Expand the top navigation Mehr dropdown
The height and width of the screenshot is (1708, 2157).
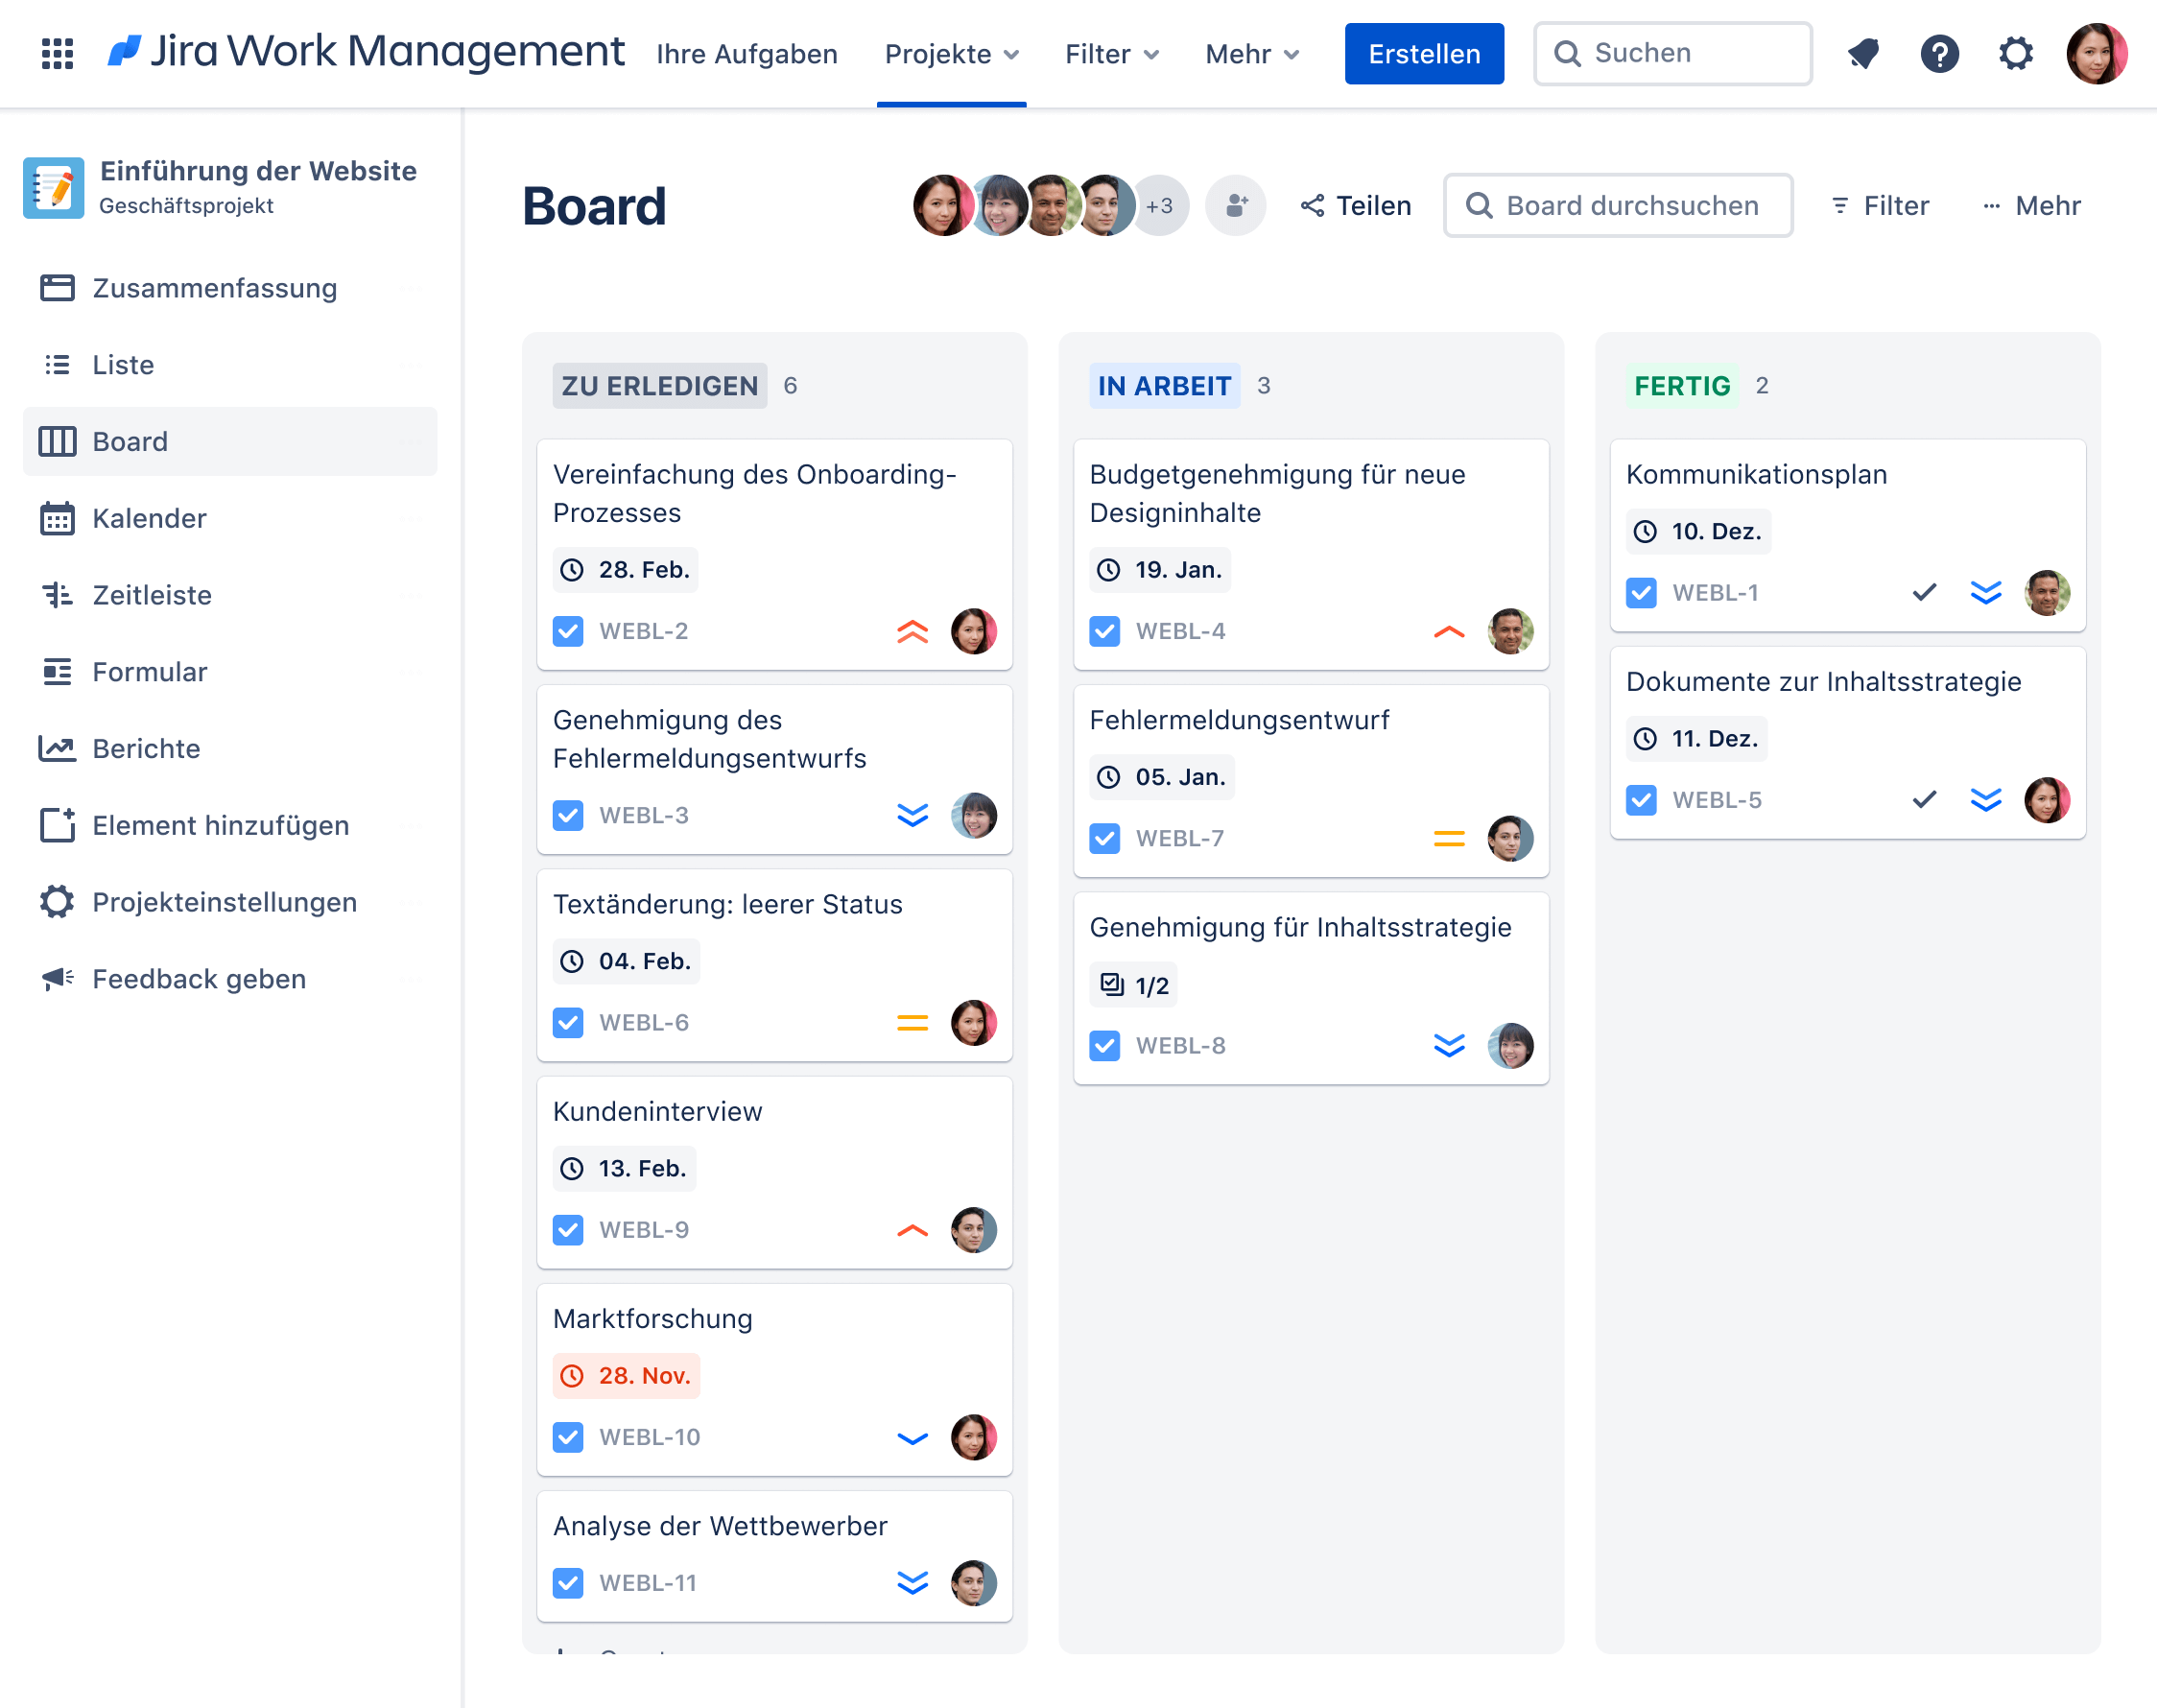click(1251, 54)
